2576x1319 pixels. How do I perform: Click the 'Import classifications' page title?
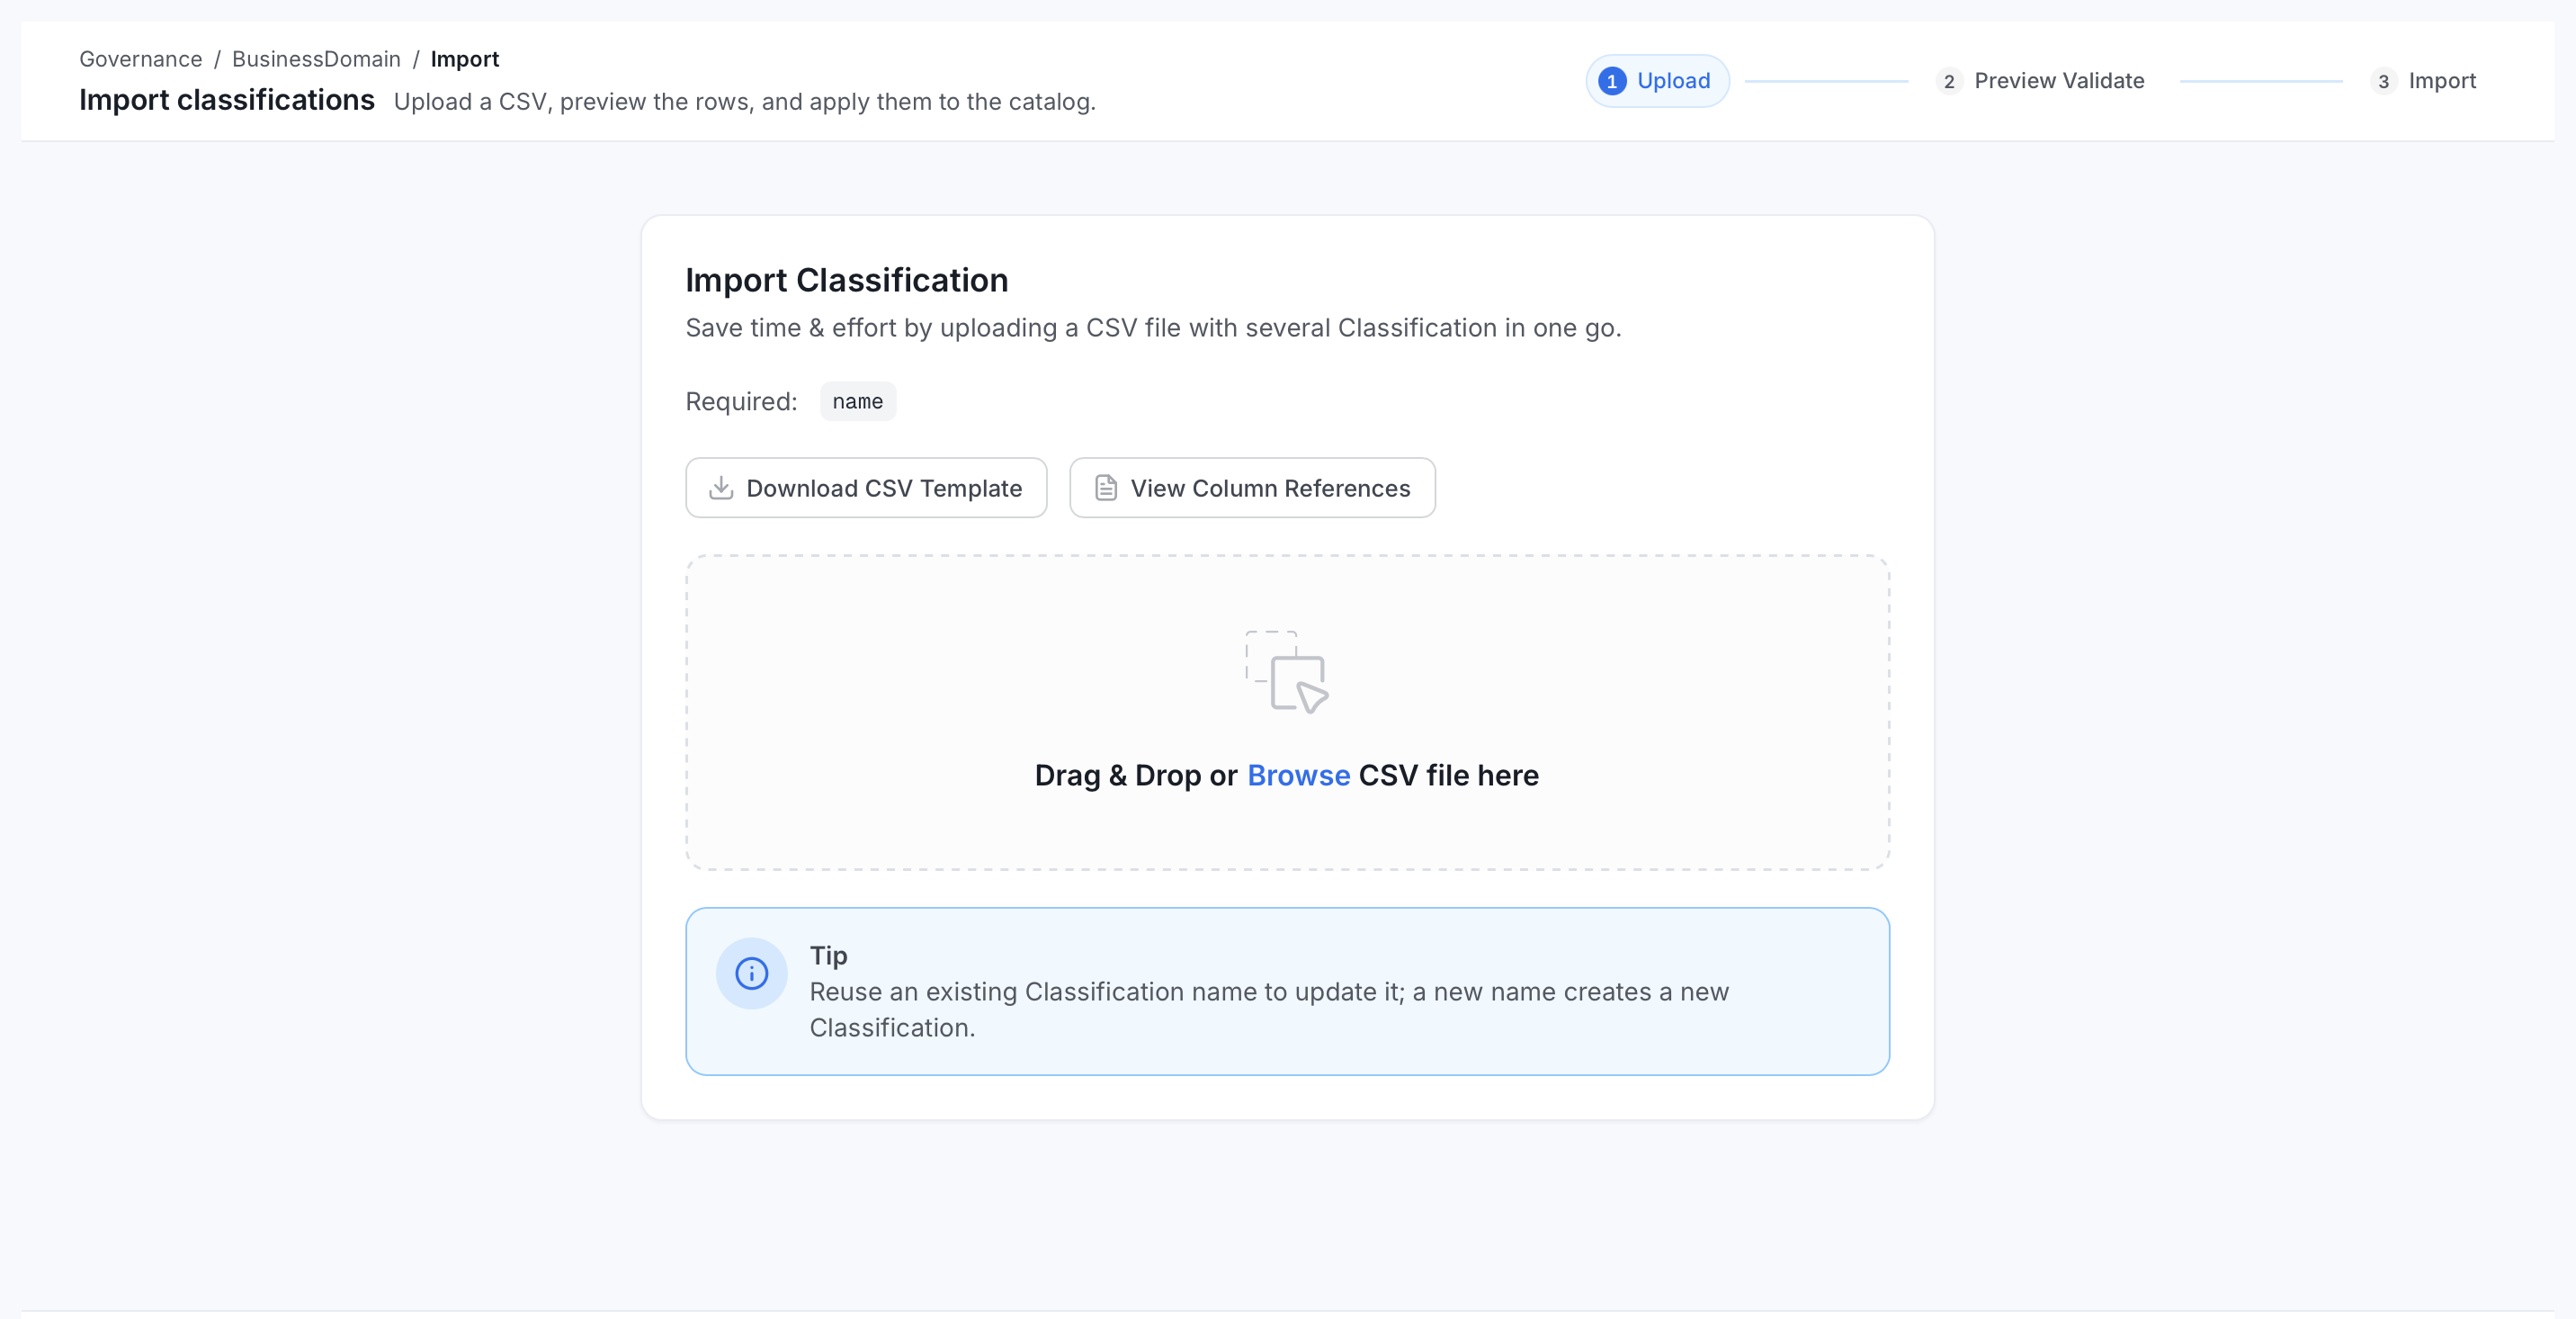click(x=226, y=100)
